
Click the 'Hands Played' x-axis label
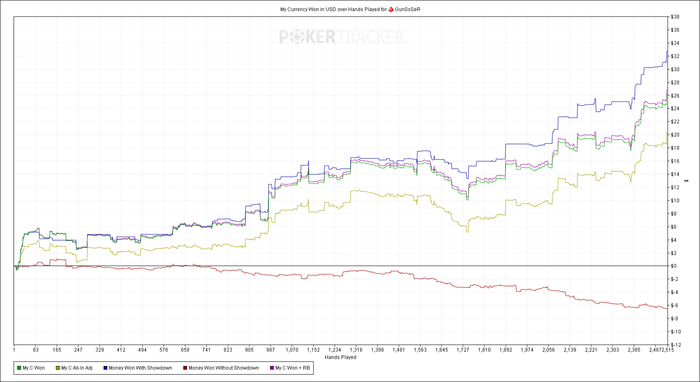tap(341, 357)
